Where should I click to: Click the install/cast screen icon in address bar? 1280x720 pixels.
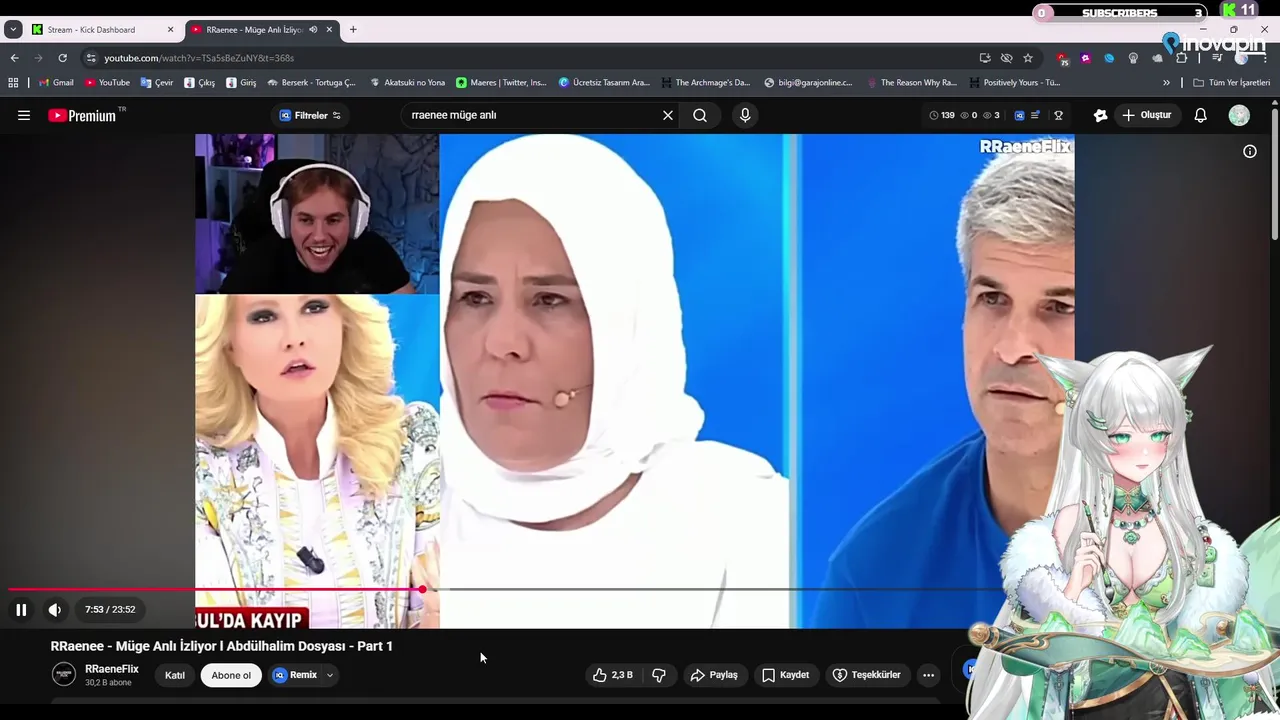[x=985, y=58]
